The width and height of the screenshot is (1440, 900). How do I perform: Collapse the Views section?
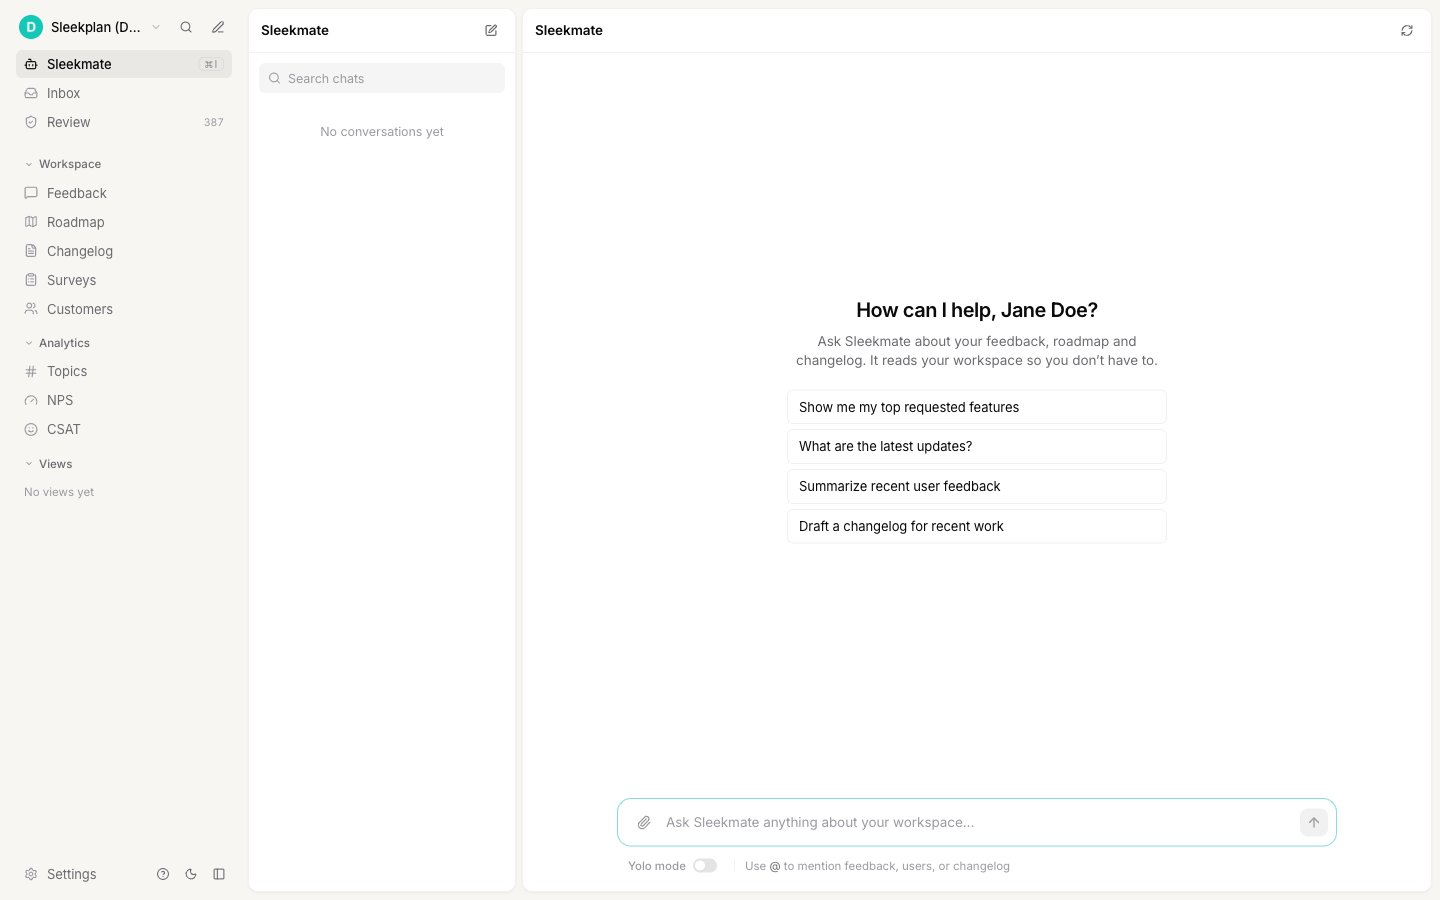[x=48, y=464]
